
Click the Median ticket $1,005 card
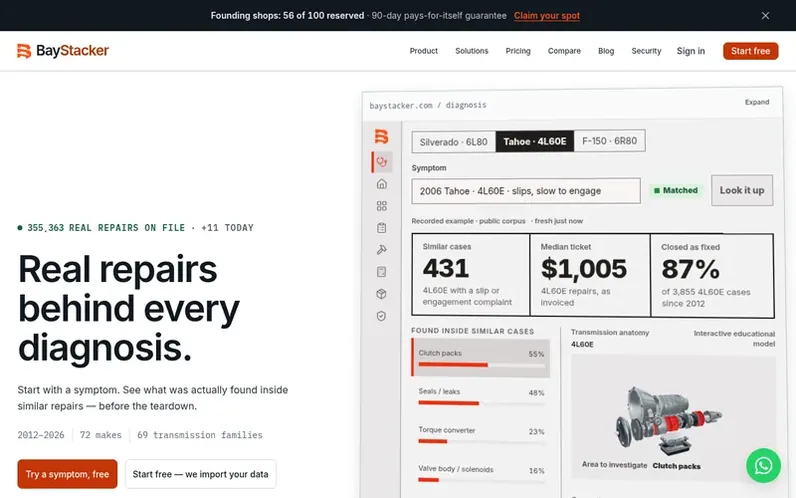click(590, 275)
